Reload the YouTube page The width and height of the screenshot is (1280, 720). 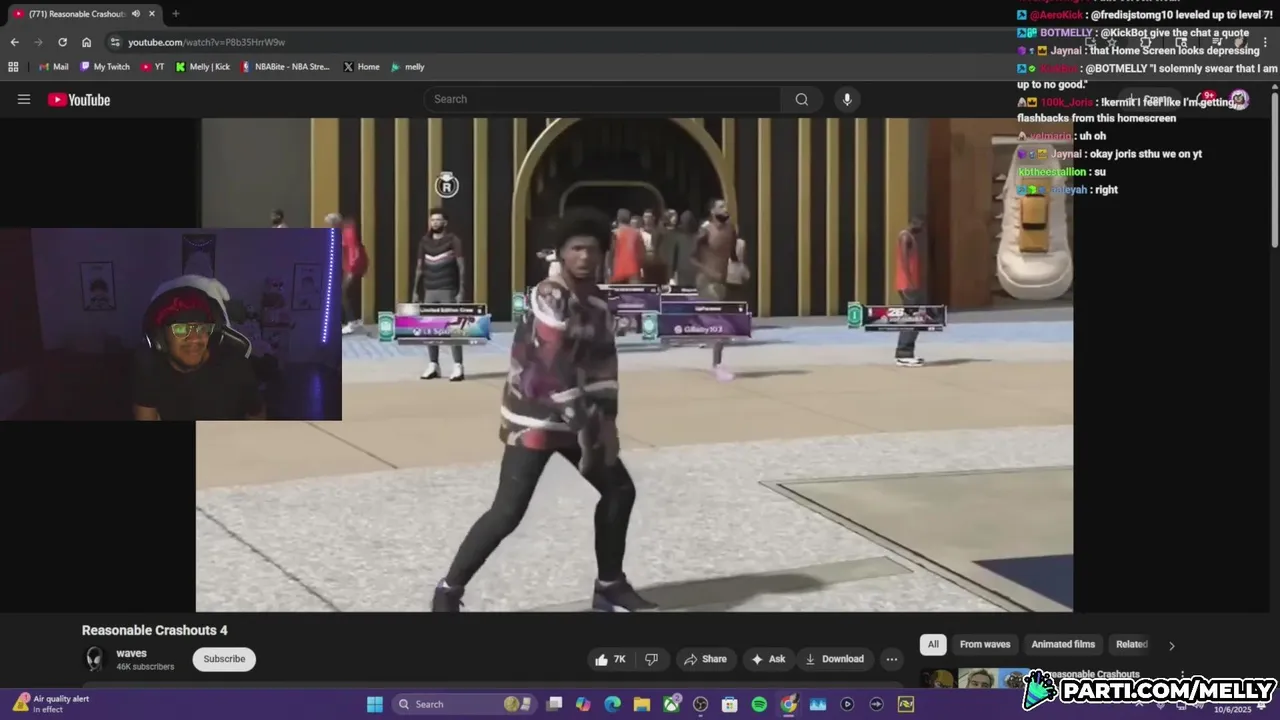pos(62,42)
